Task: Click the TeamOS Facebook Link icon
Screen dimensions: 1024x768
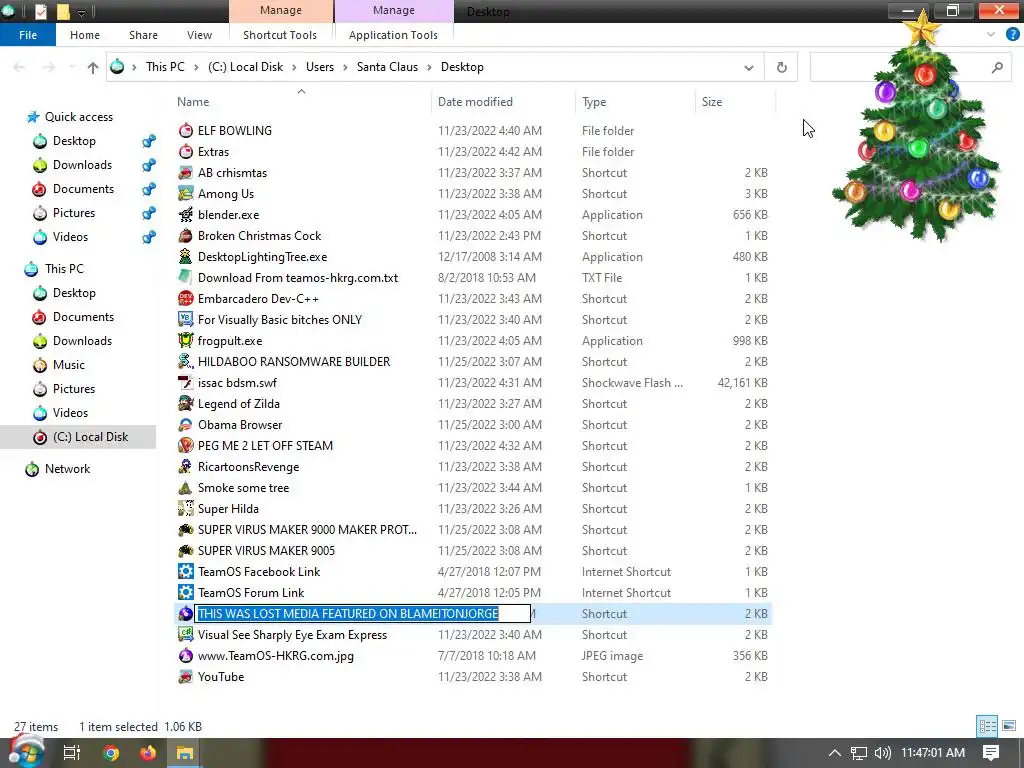Action: 185,571
